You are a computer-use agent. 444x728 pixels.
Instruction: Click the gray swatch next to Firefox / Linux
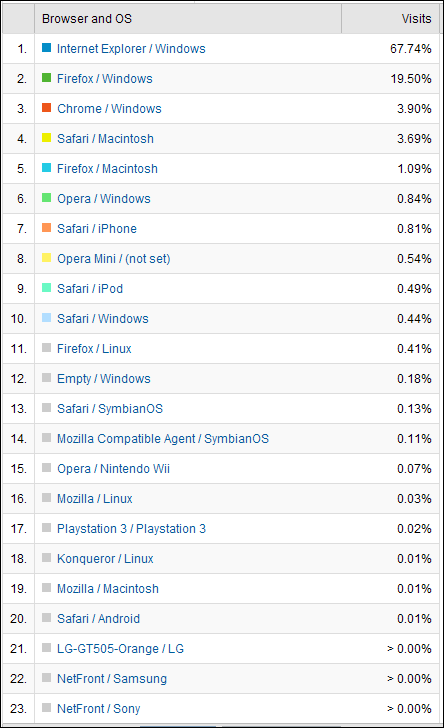coord(46,348)
